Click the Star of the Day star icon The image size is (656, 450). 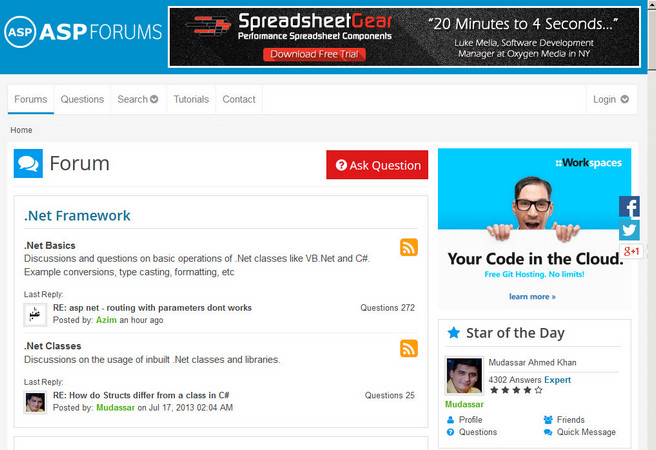454,333
